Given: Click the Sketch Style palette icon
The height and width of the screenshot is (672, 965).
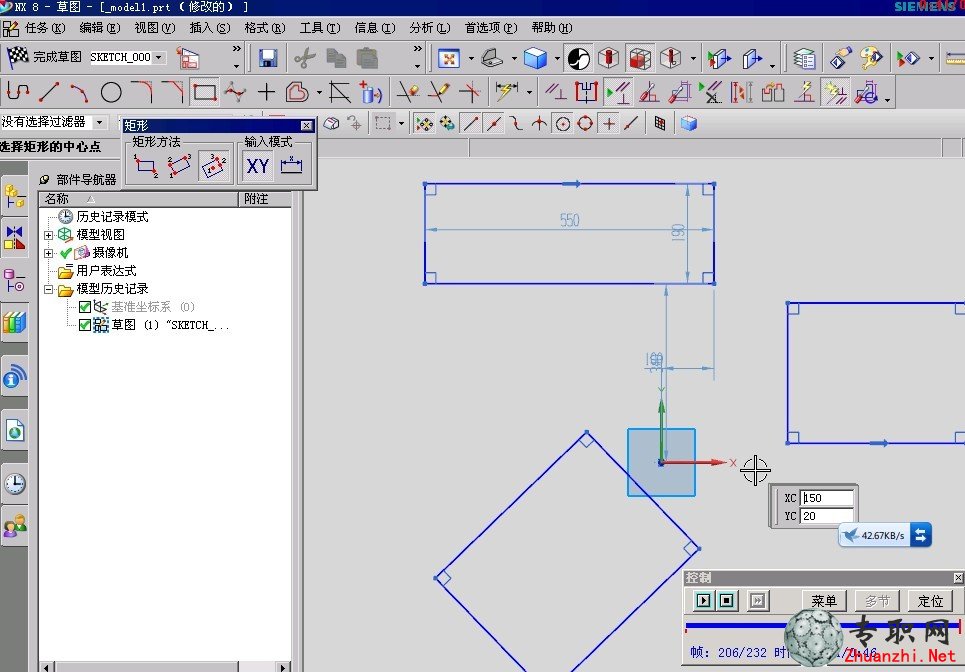Looking at the screenshot, I should click(871, 58).
